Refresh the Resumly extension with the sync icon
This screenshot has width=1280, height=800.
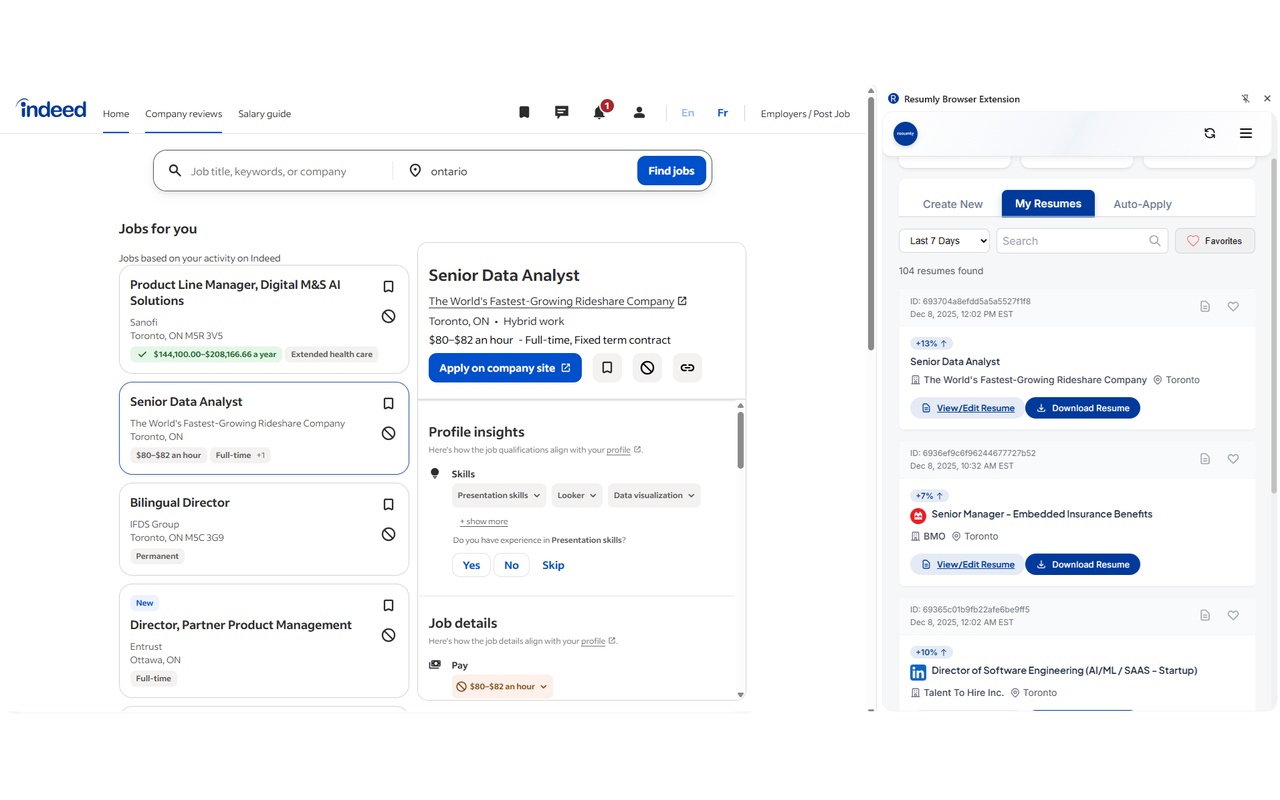click(1209, 132)
